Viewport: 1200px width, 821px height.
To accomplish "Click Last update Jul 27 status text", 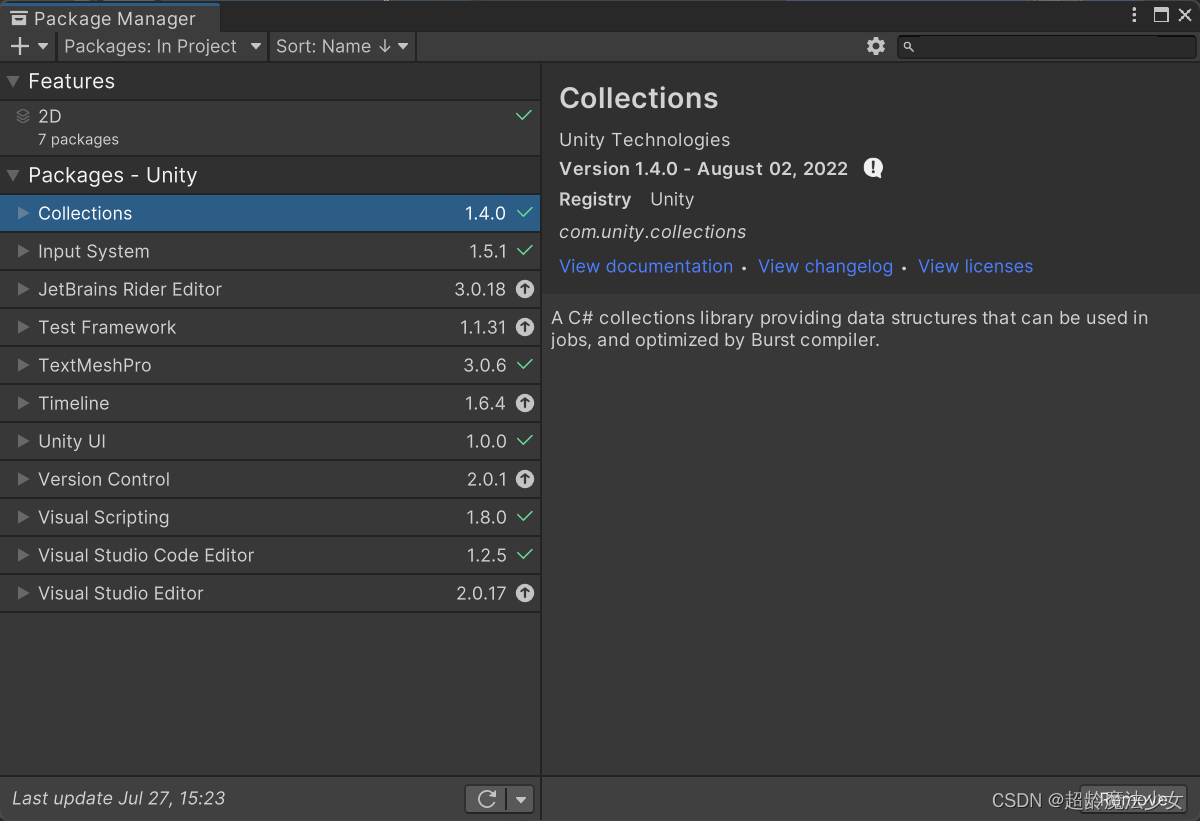I will (x=118, y=798).
